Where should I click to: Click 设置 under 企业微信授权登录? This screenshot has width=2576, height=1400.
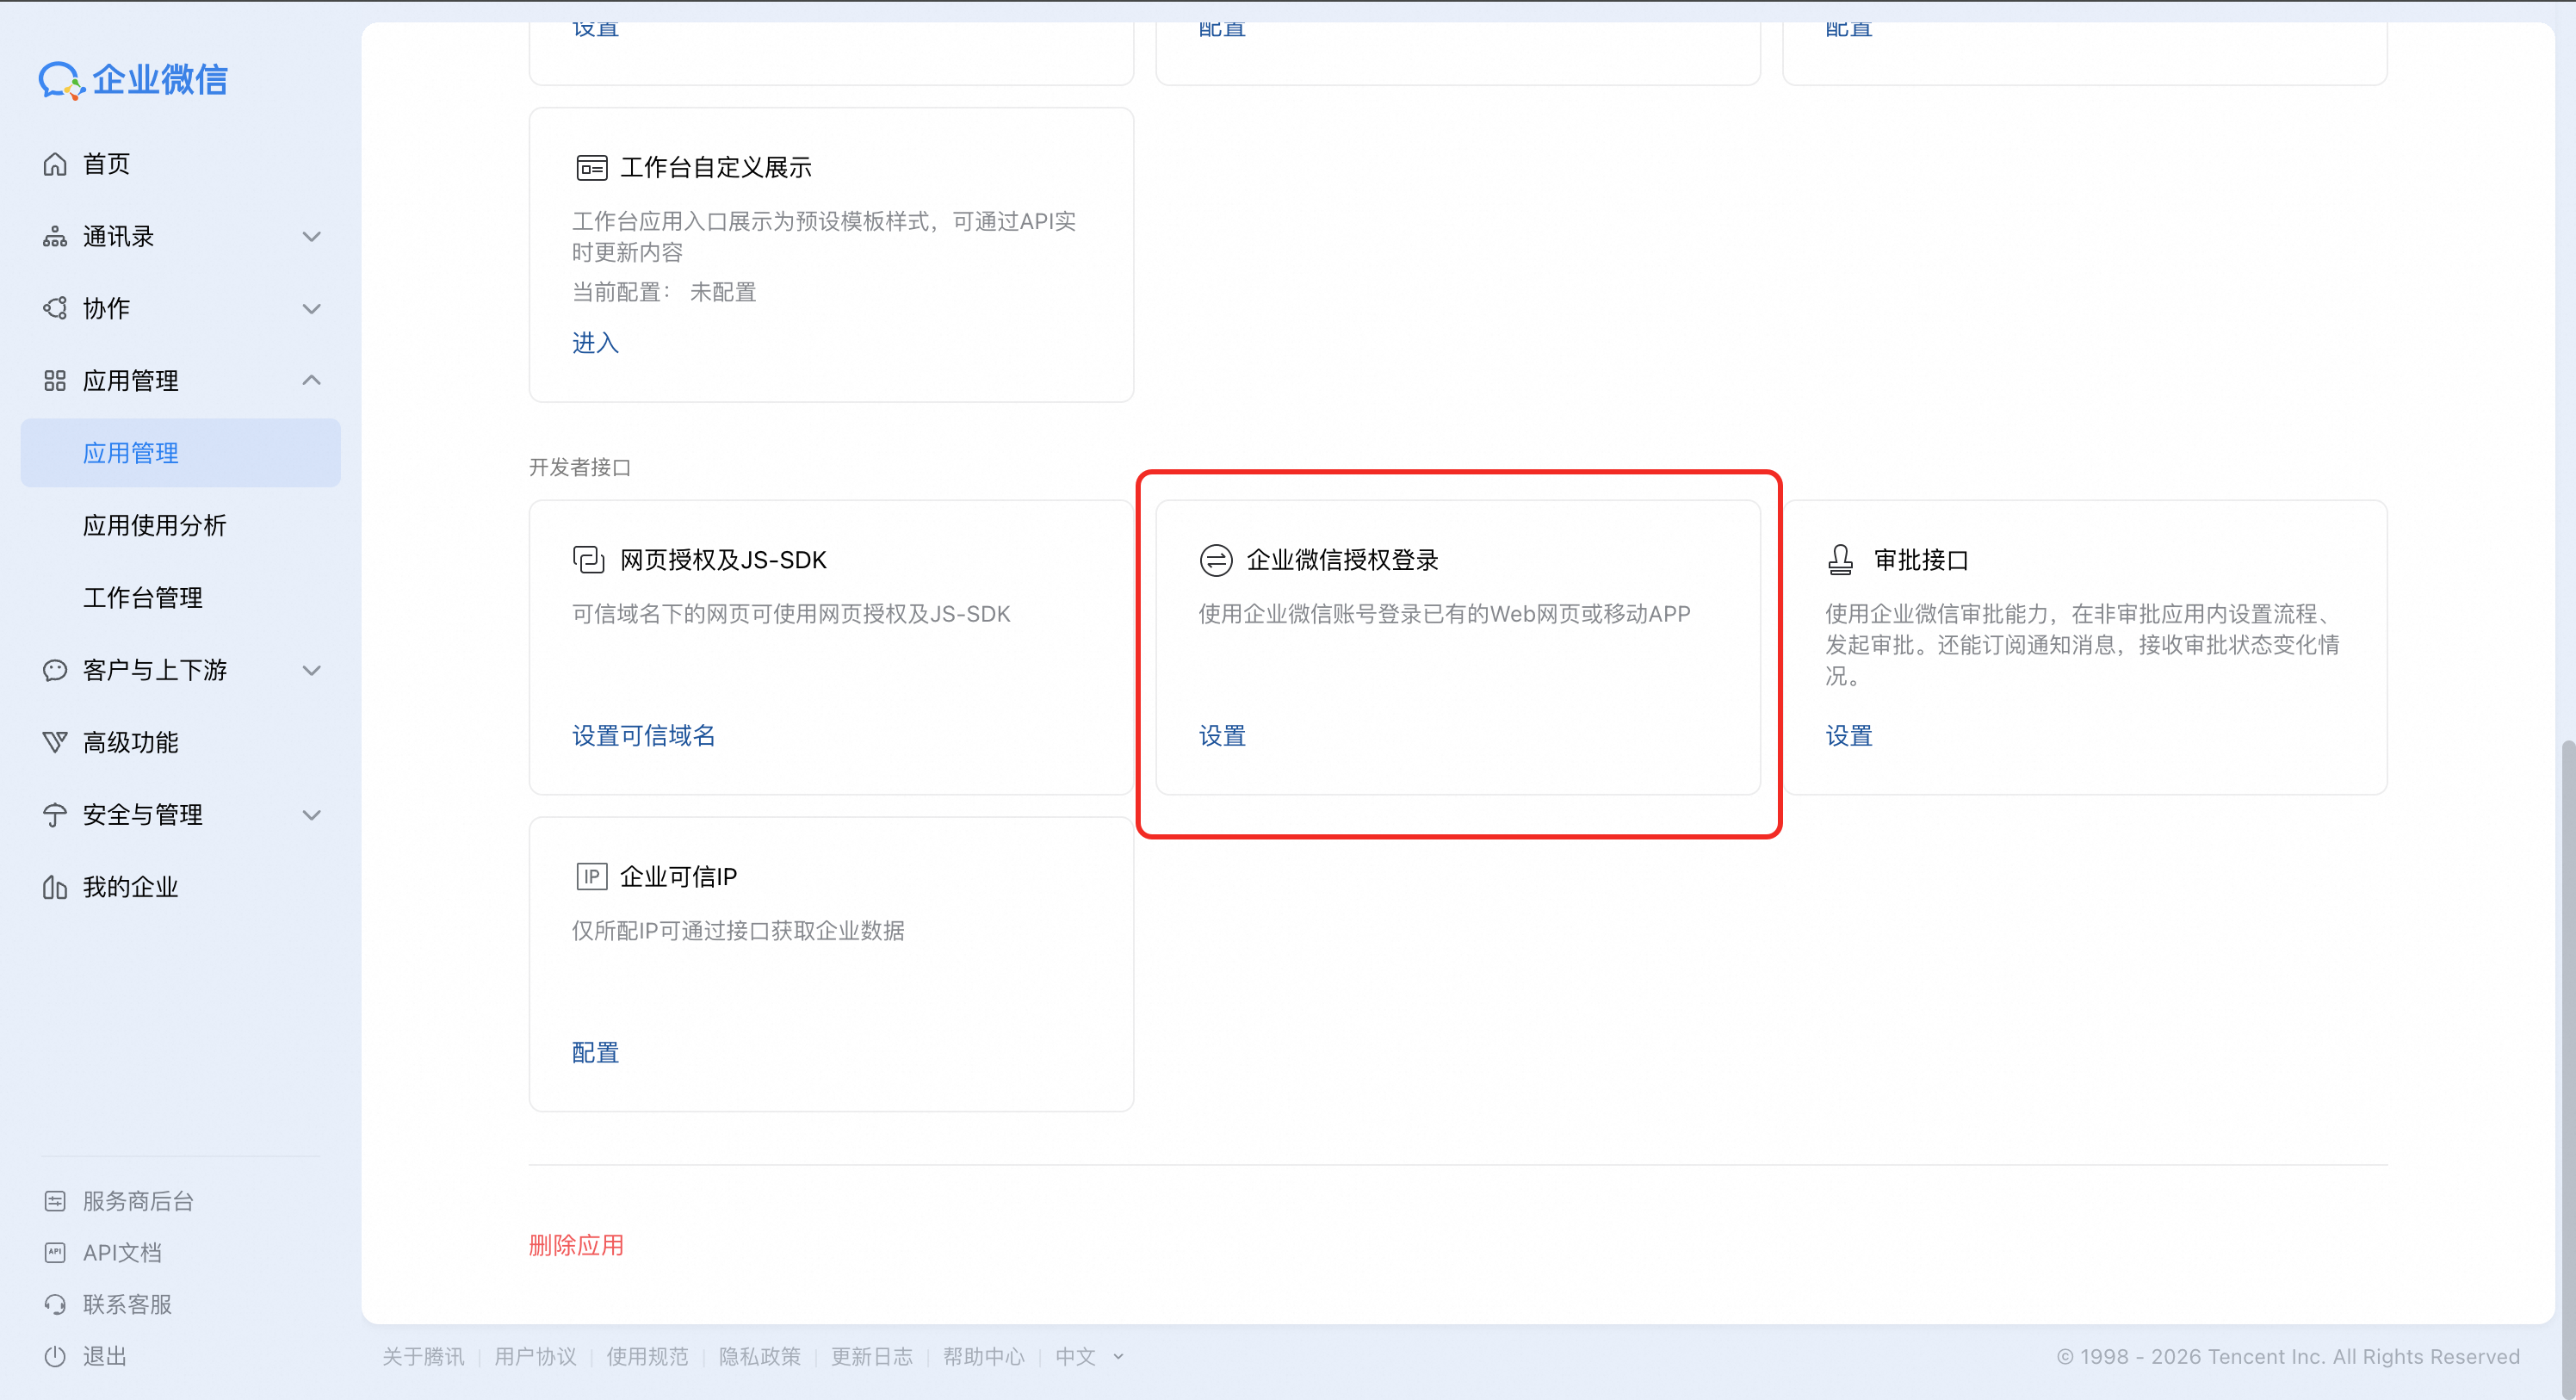pos(1222,736)
